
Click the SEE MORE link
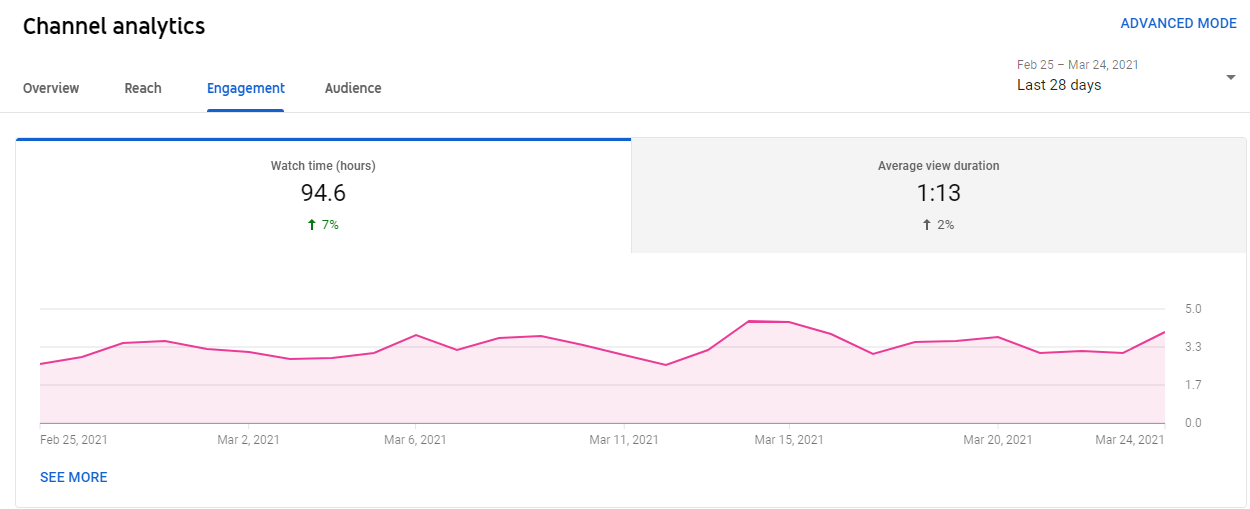(74, 477)
